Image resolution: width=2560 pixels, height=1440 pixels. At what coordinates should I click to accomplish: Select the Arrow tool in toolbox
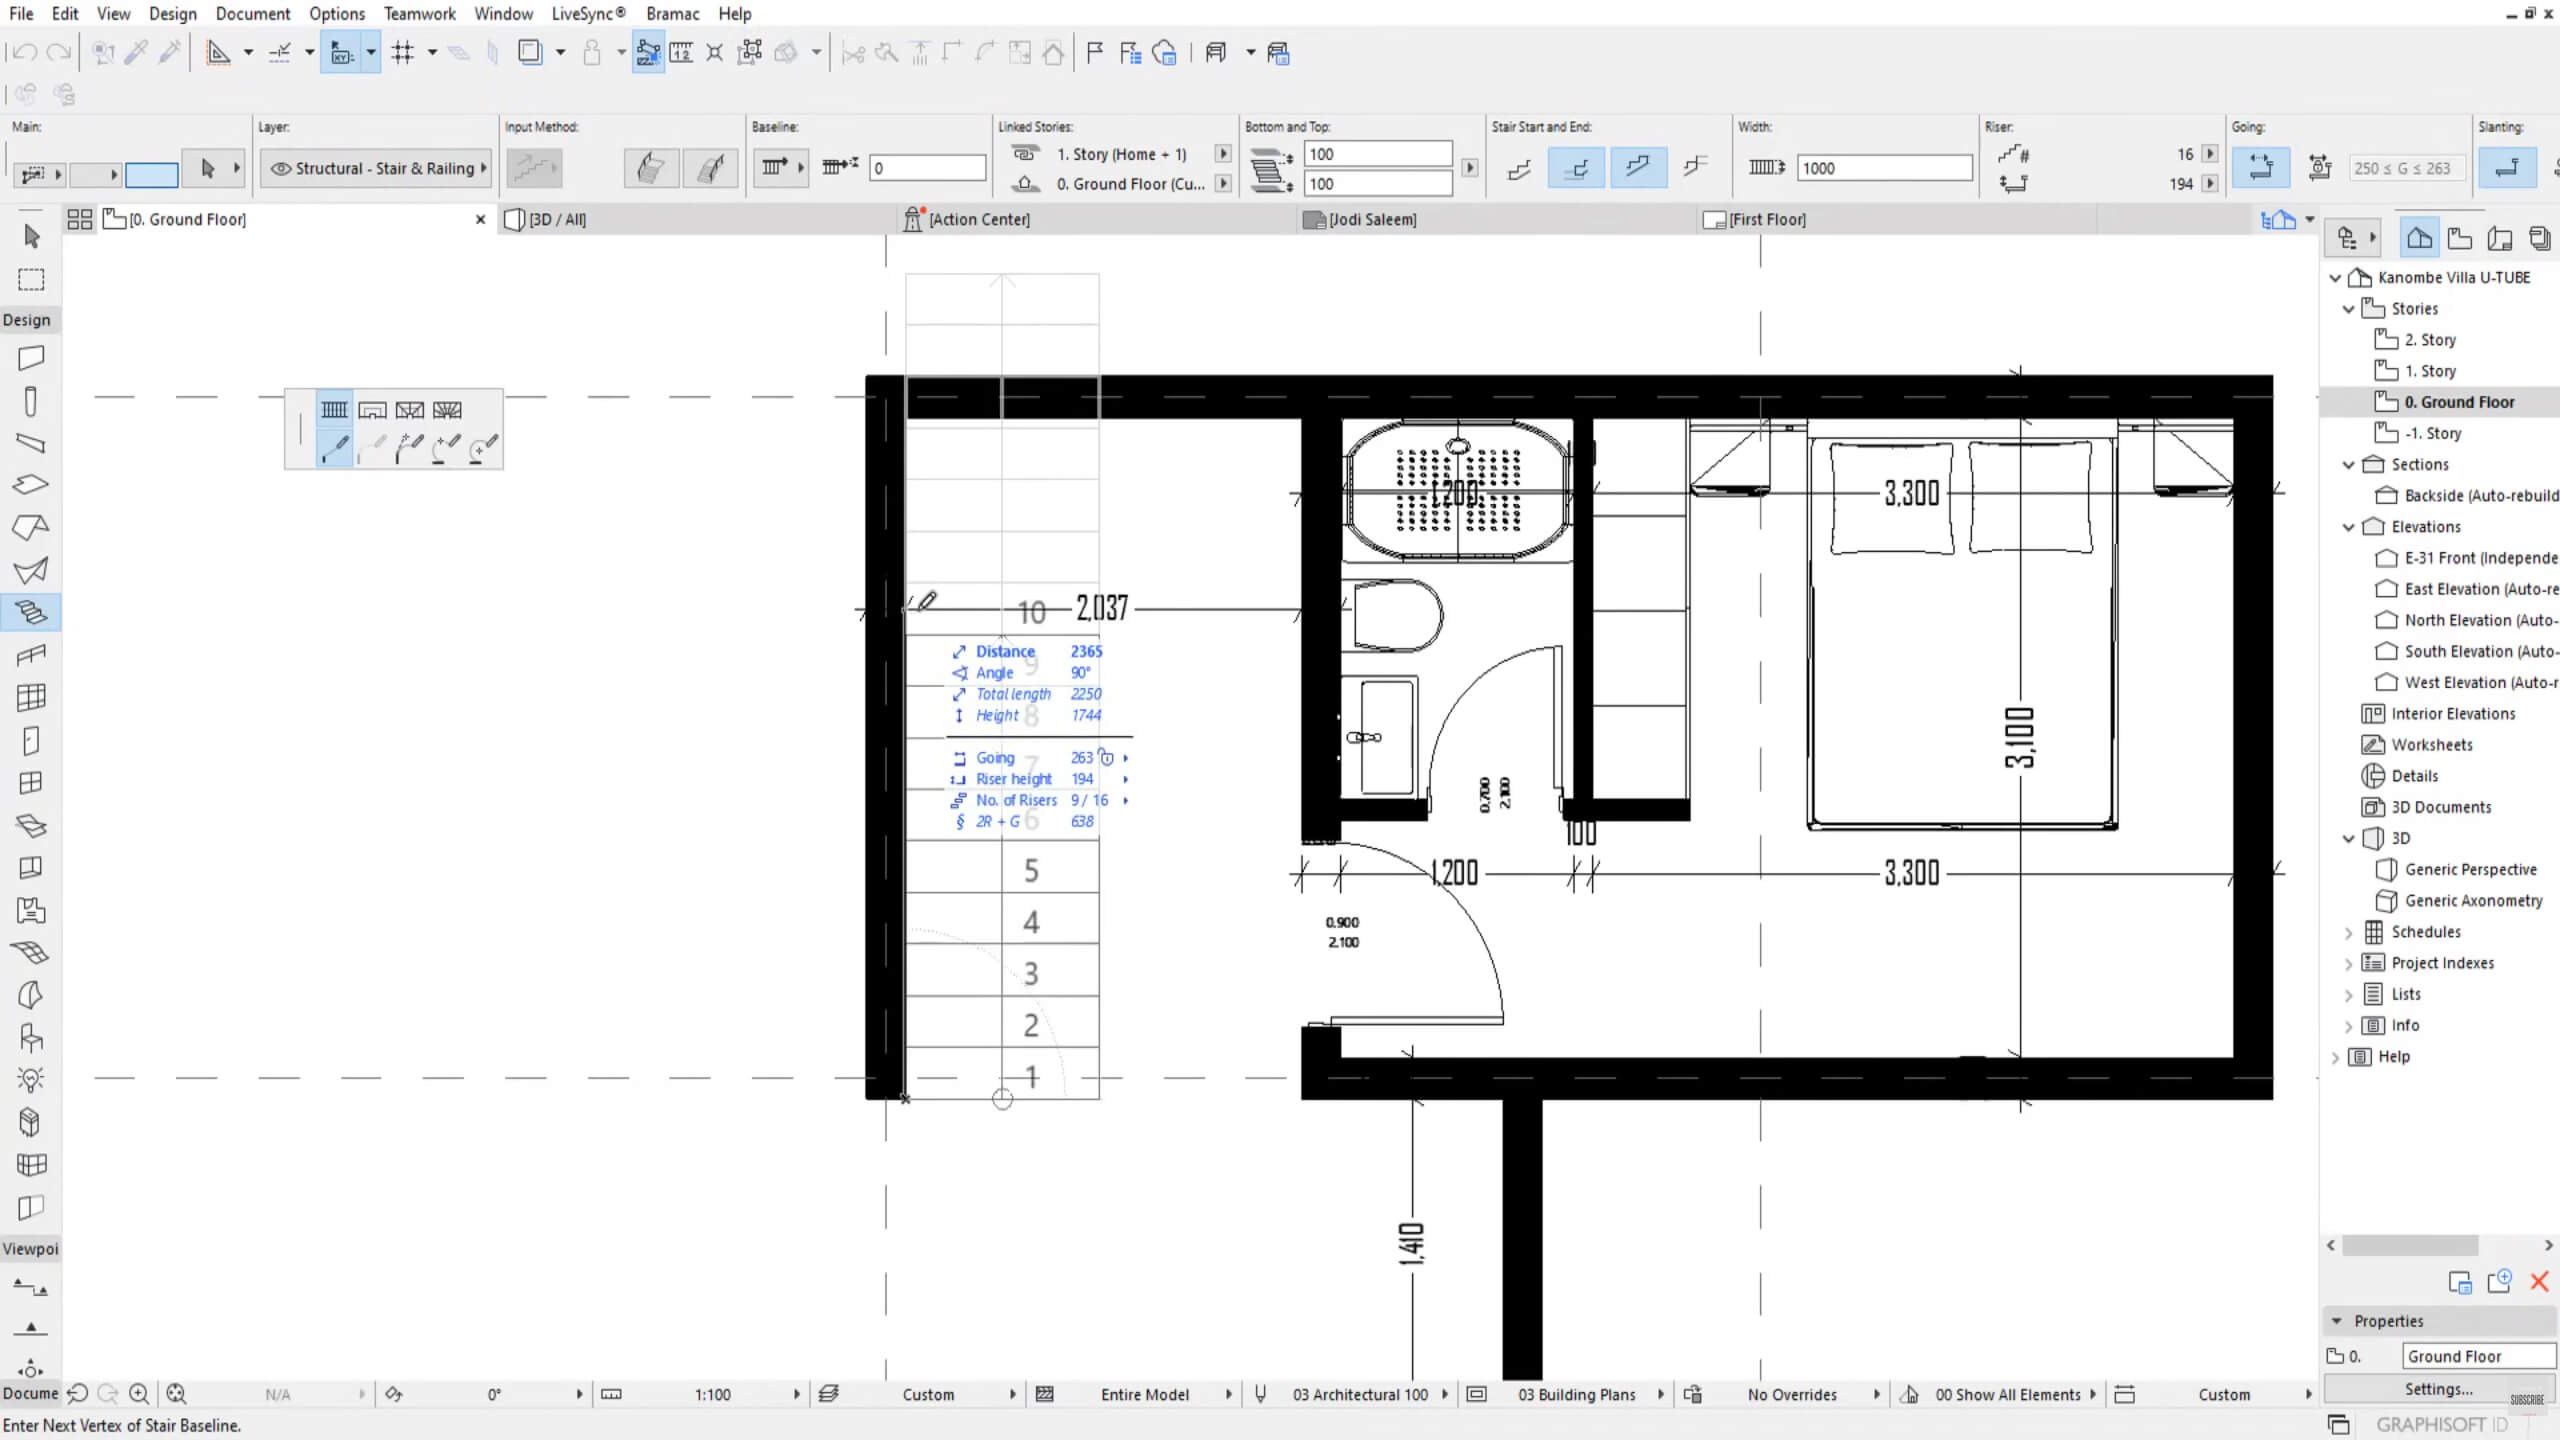point(31,236)
